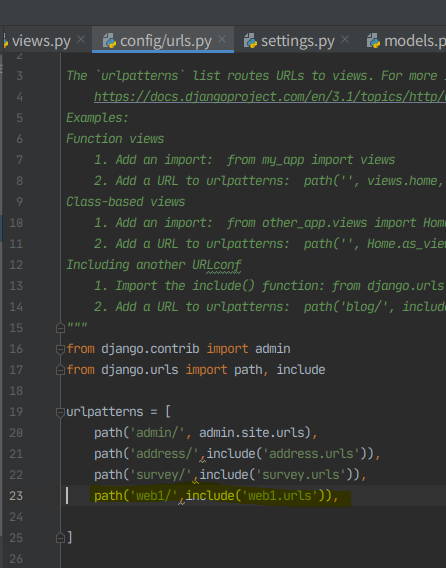Viewport: 446px width, 568px height.
Task: Click 'Class-based views' comment text
Action: point(125,202)
